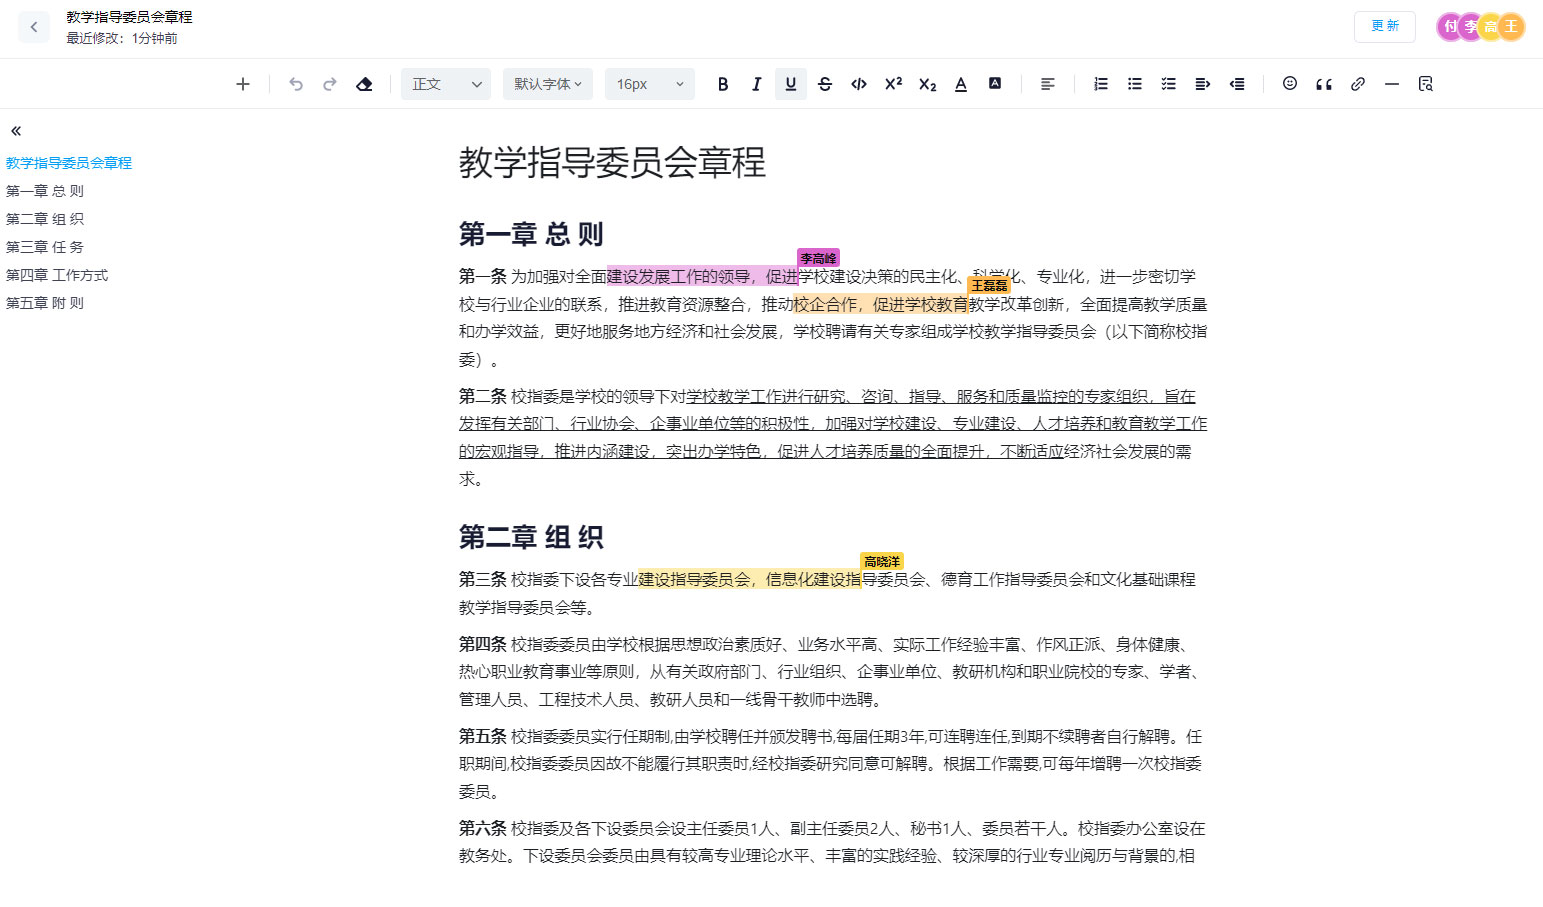Toggle underline formatting
The width and height of the screenshot is (1543, 907).
791,84
